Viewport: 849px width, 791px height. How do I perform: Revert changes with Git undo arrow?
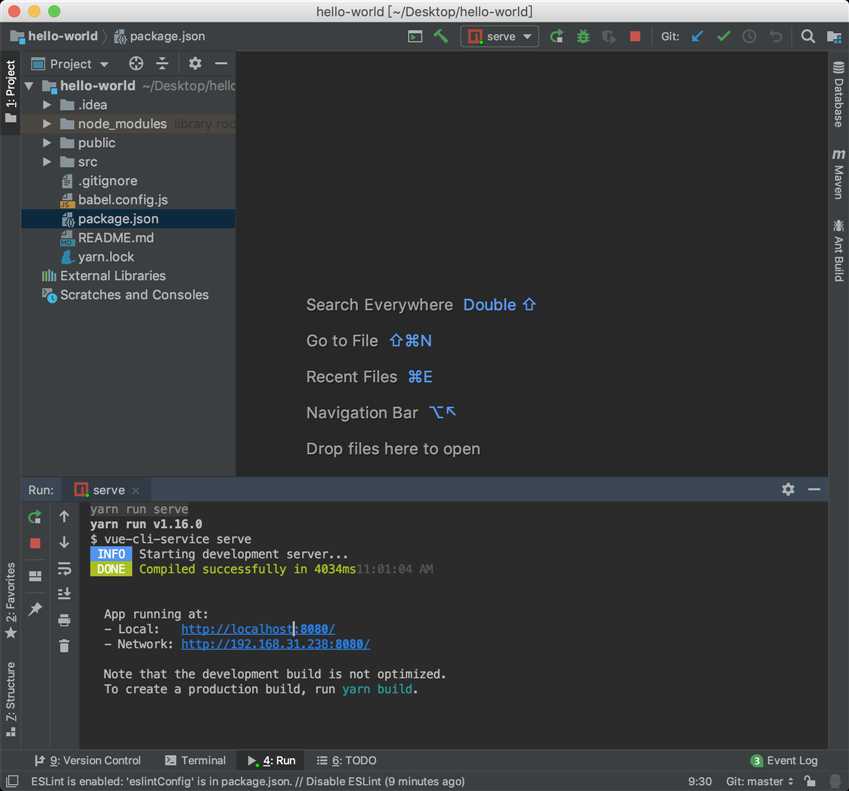tap(776, 36)
